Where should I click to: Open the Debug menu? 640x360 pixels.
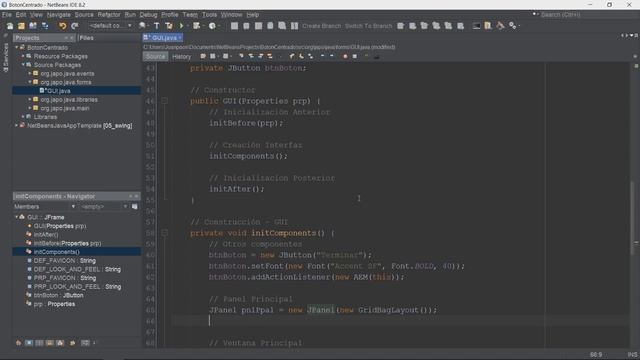tap(148, 15)
